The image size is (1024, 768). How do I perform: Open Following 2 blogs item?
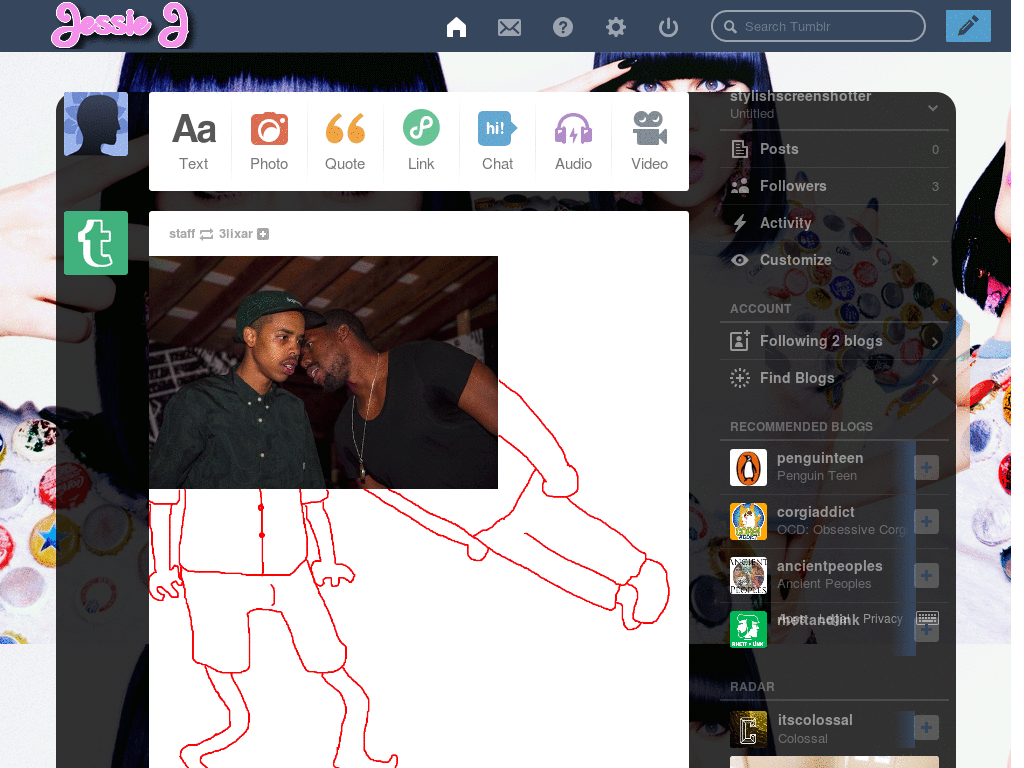click(x=835, y=341)
